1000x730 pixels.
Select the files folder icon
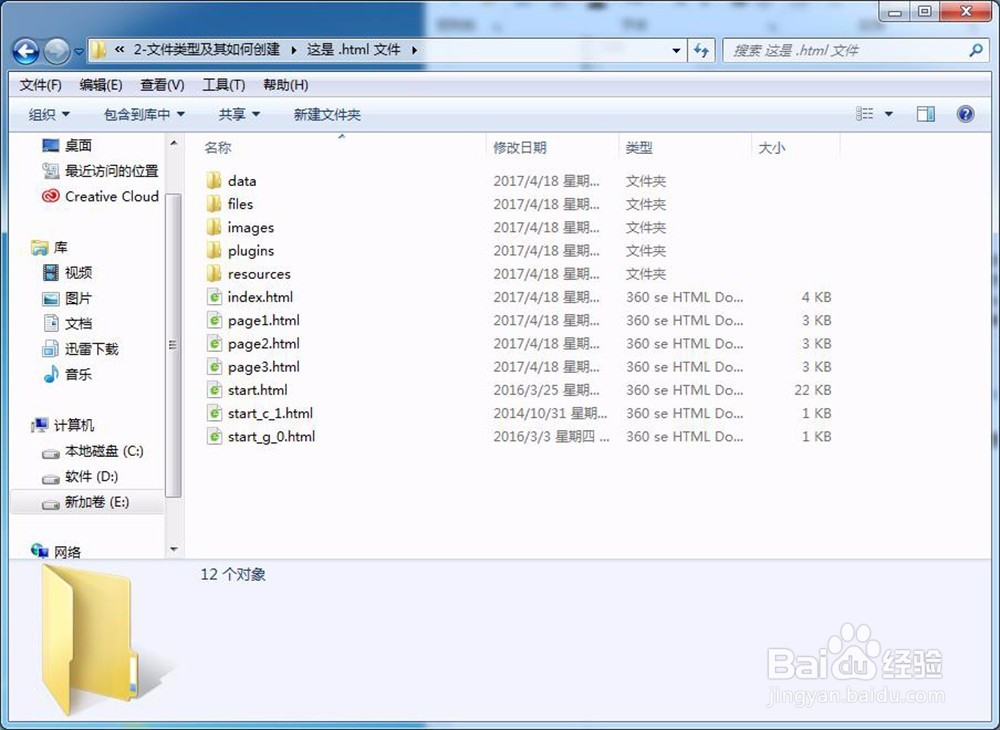pyautogui.click(x=214, y=204)
